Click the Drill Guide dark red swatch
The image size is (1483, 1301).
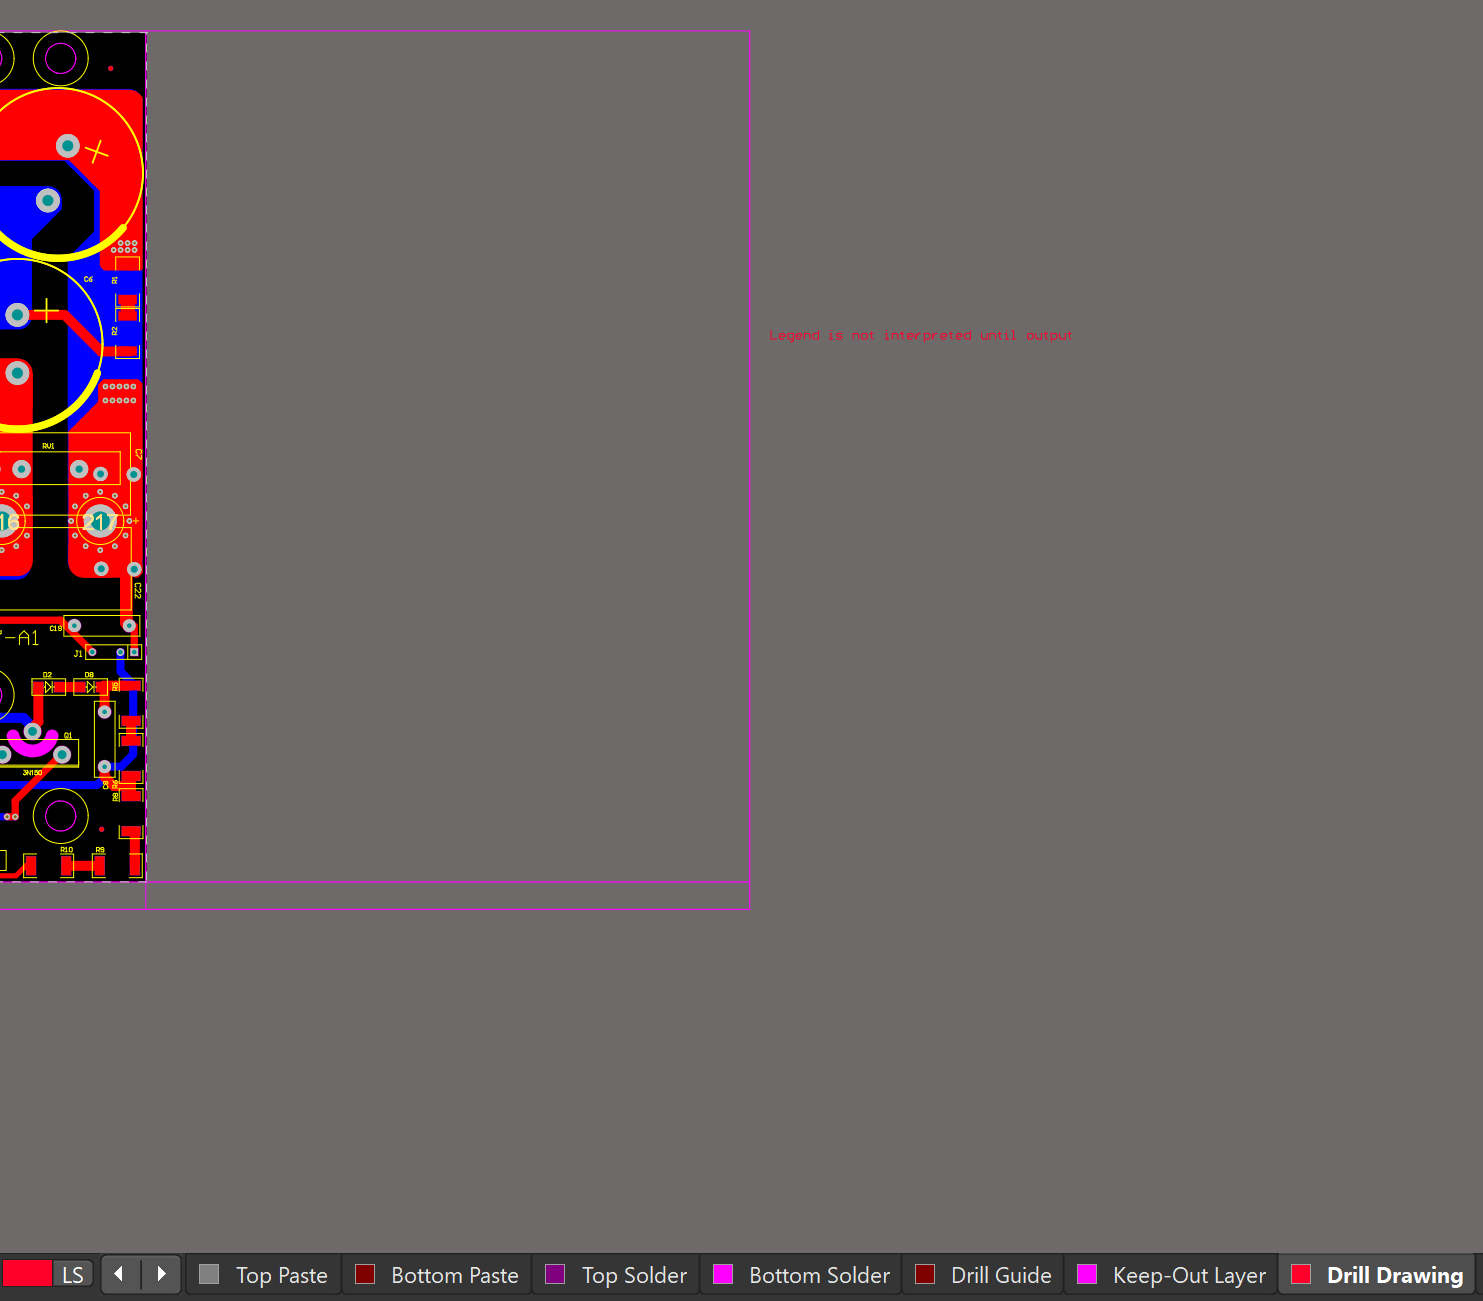(x=925, y=1274)
